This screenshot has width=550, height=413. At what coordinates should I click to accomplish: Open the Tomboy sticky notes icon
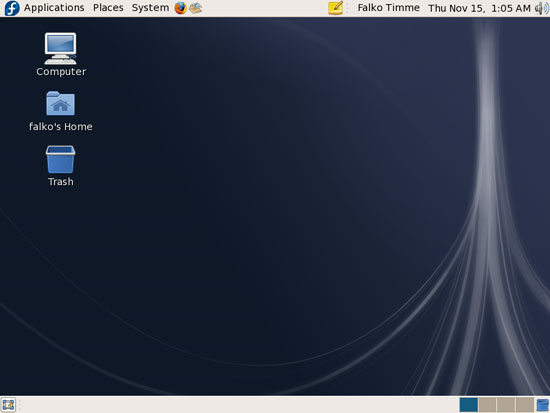click(x=335, y=8)
